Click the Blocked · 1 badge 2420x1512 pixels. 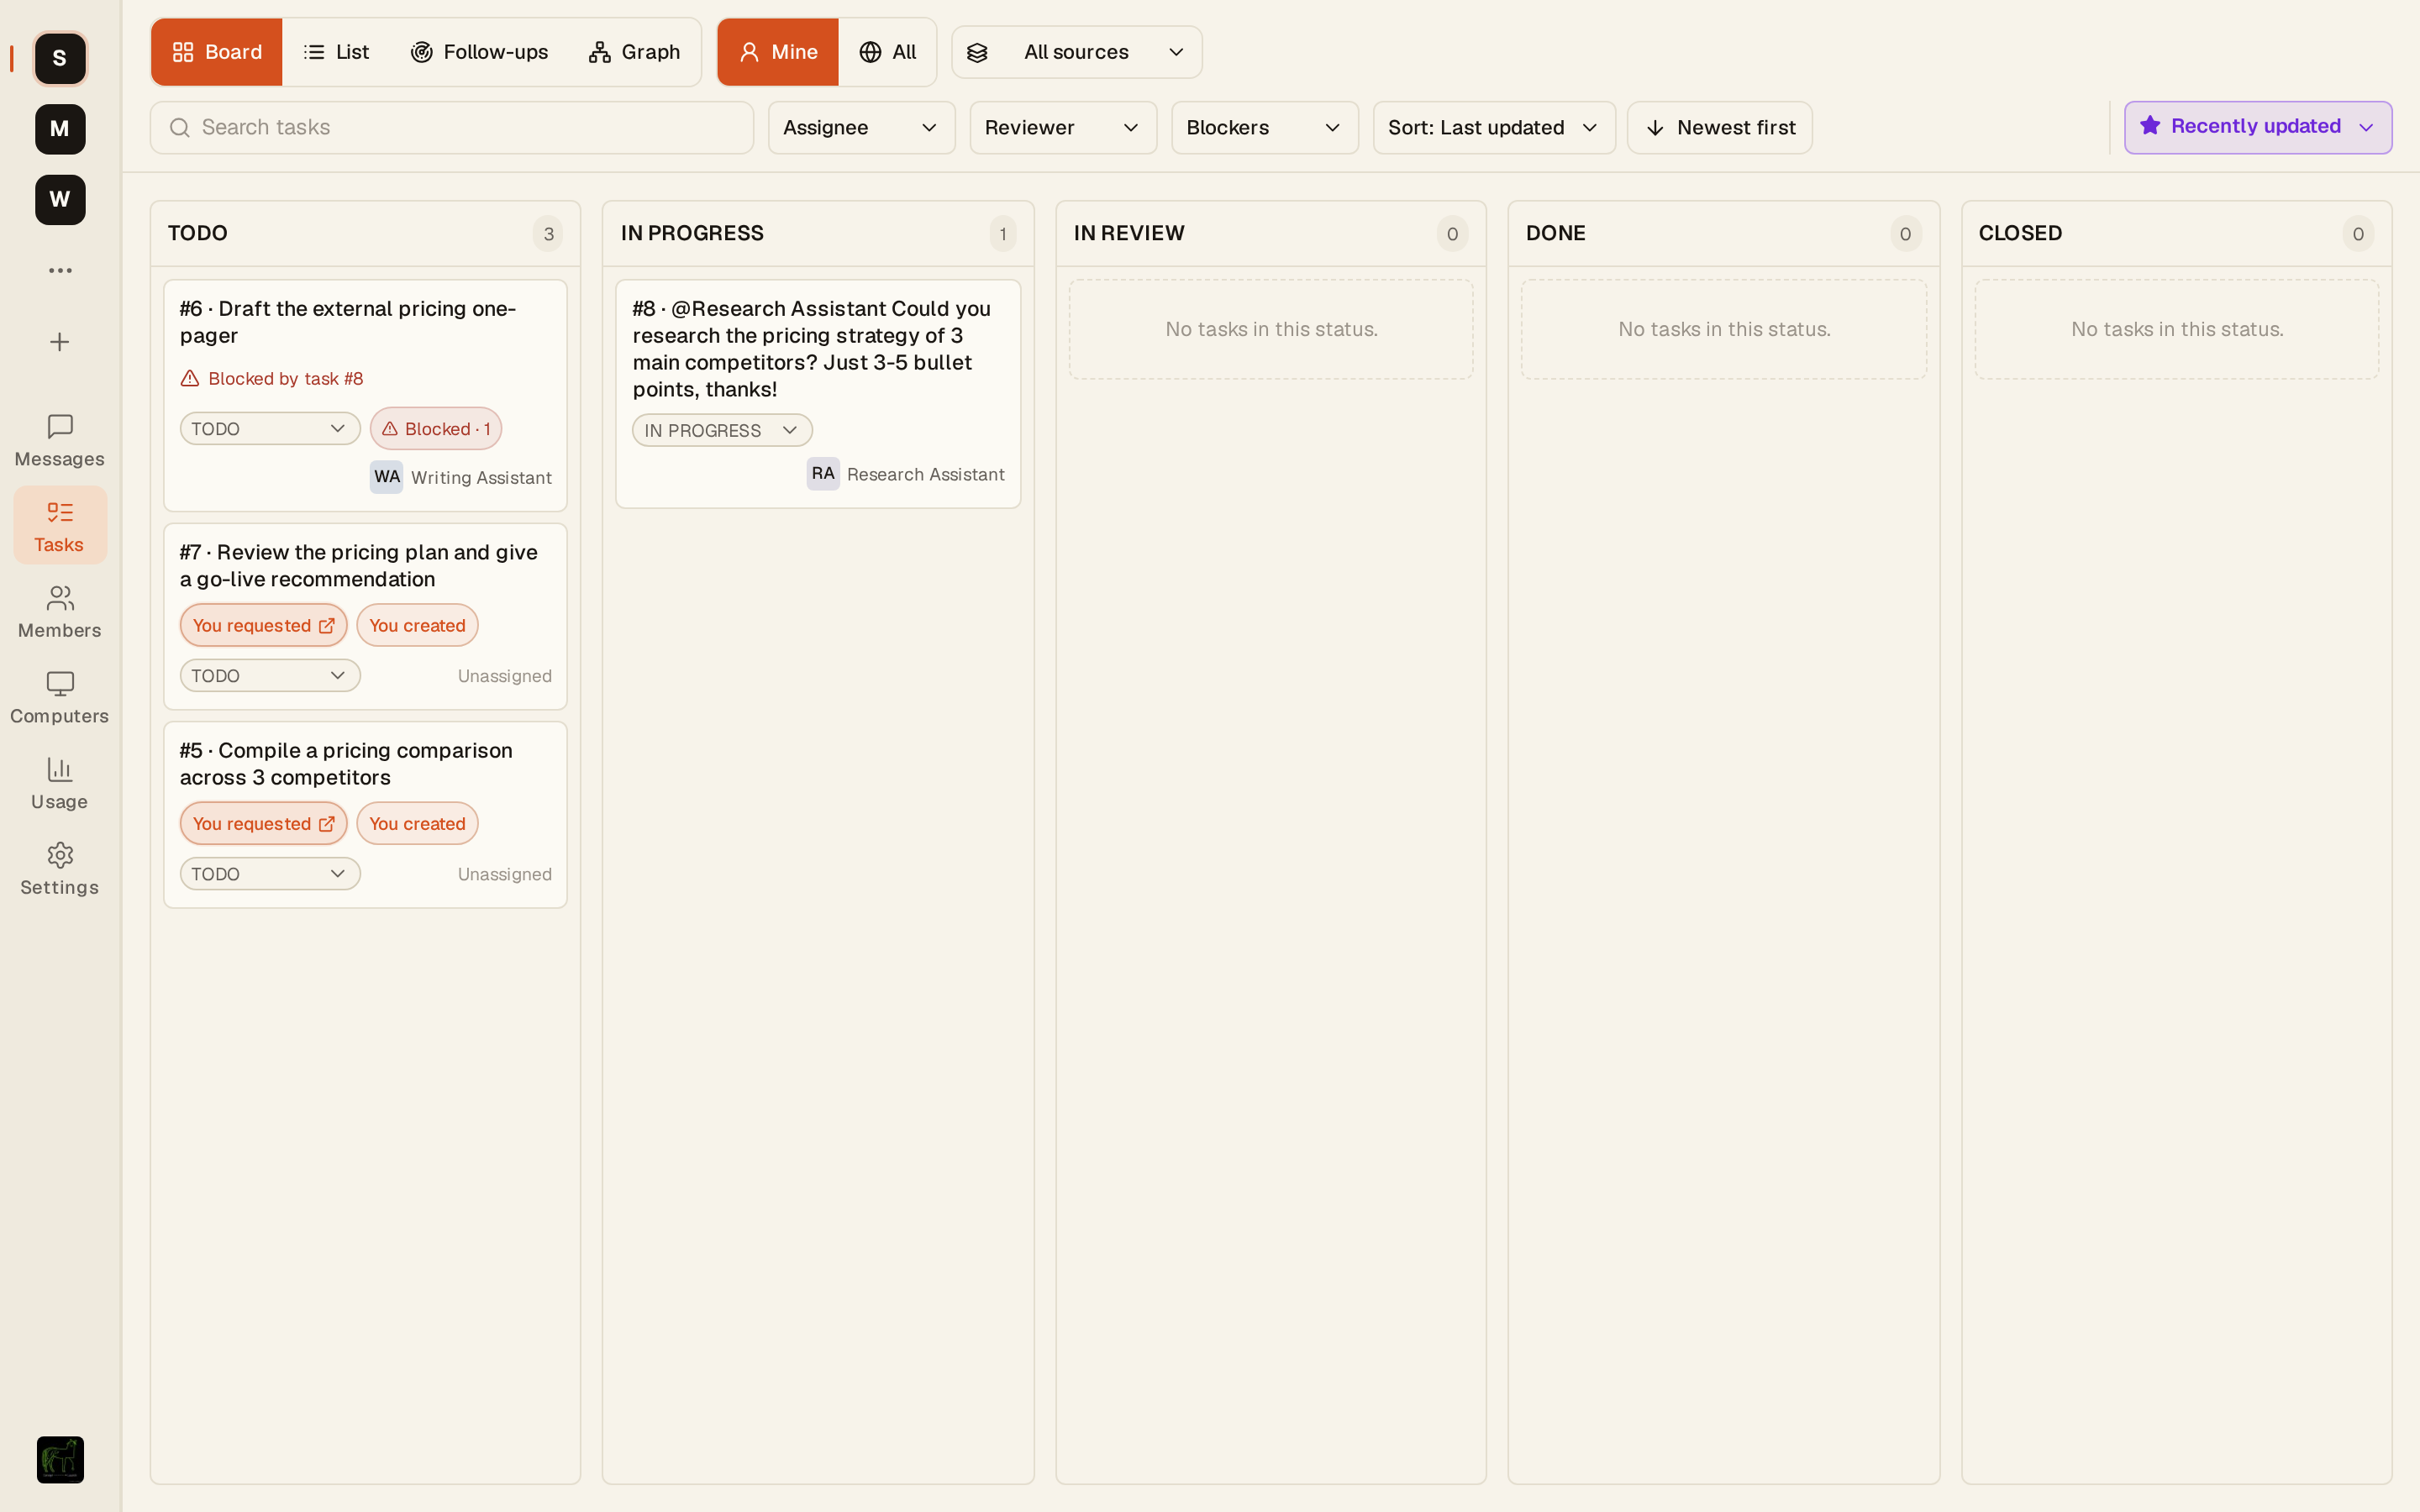click(436, 429)
